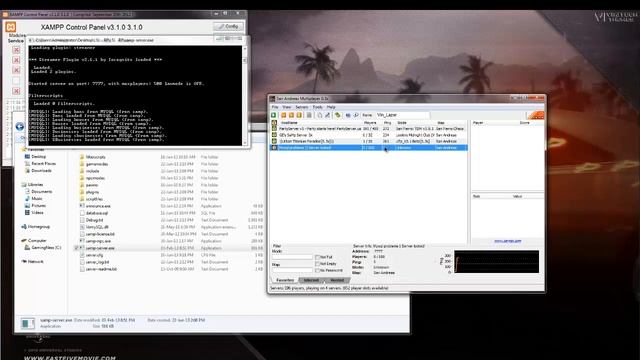640x360 pixels.
Task: Select the announce.exe file in Explorer
Action: (95, 206)
